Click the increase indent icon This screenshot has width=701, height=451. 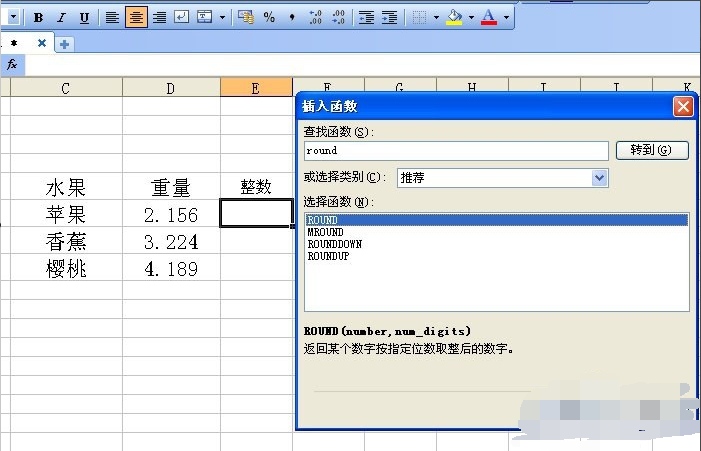coord(389,17)
